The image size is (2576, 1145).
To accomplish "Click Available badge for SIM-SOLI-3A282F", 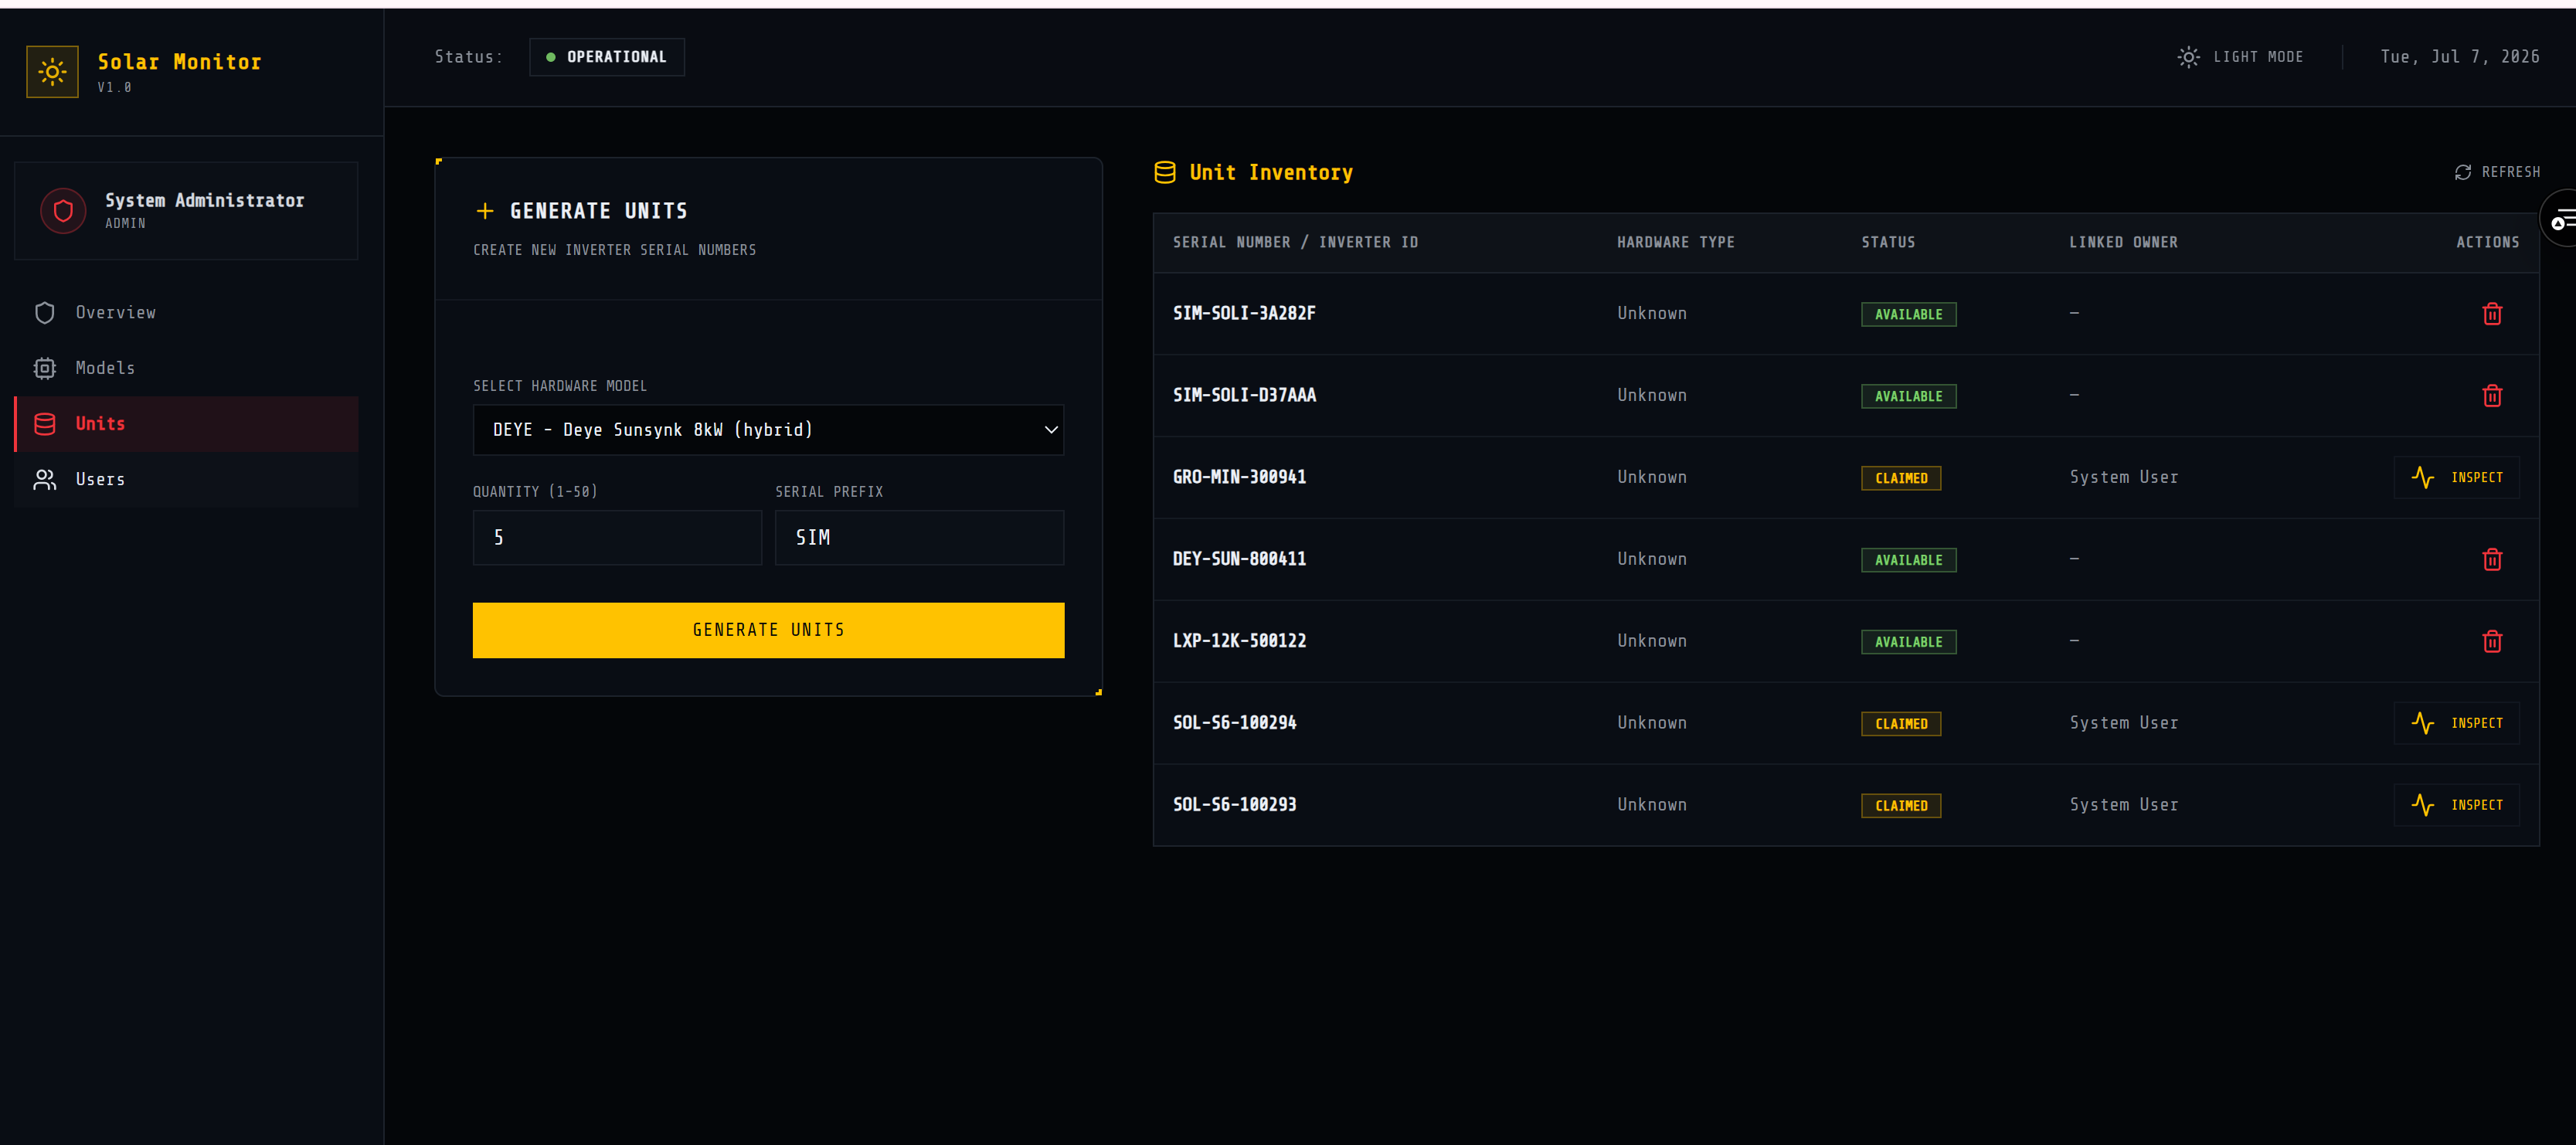I will (1908, 315).
